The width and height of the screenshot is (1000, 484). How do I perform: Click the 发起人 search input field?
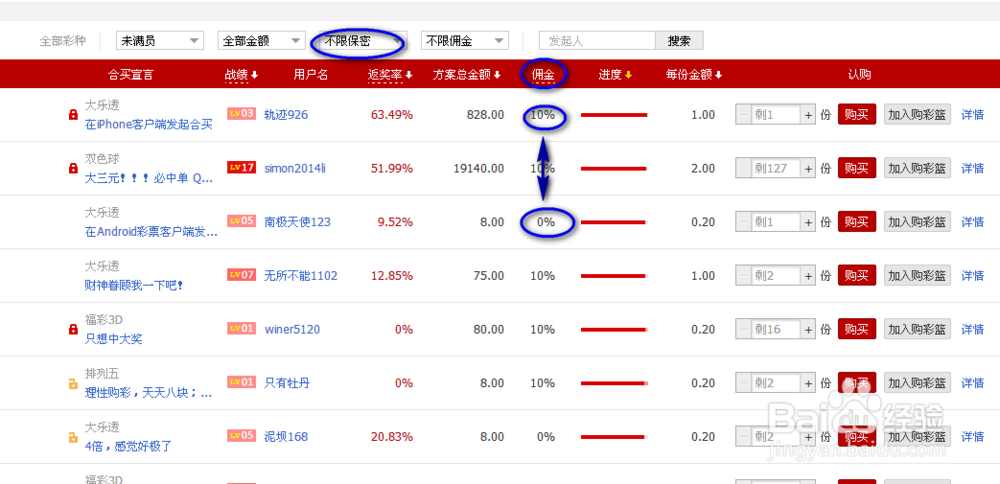(x=598, y=41)
